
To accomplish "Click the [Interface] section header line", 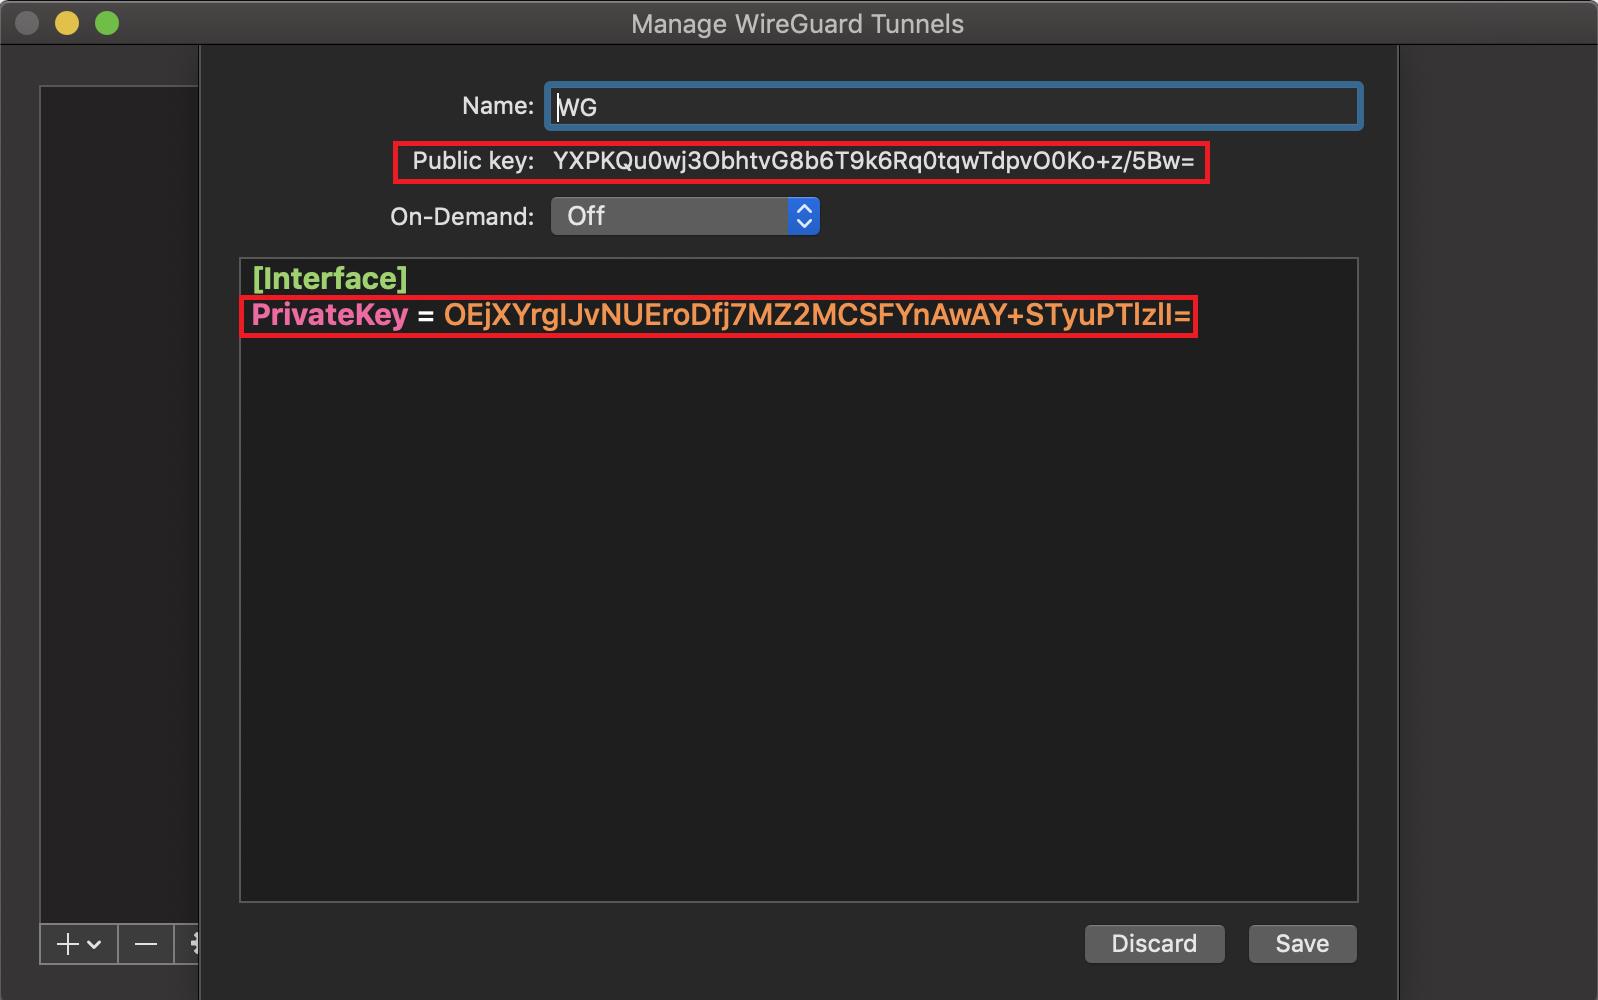I will pyautogui.click(x=330, y=278).
